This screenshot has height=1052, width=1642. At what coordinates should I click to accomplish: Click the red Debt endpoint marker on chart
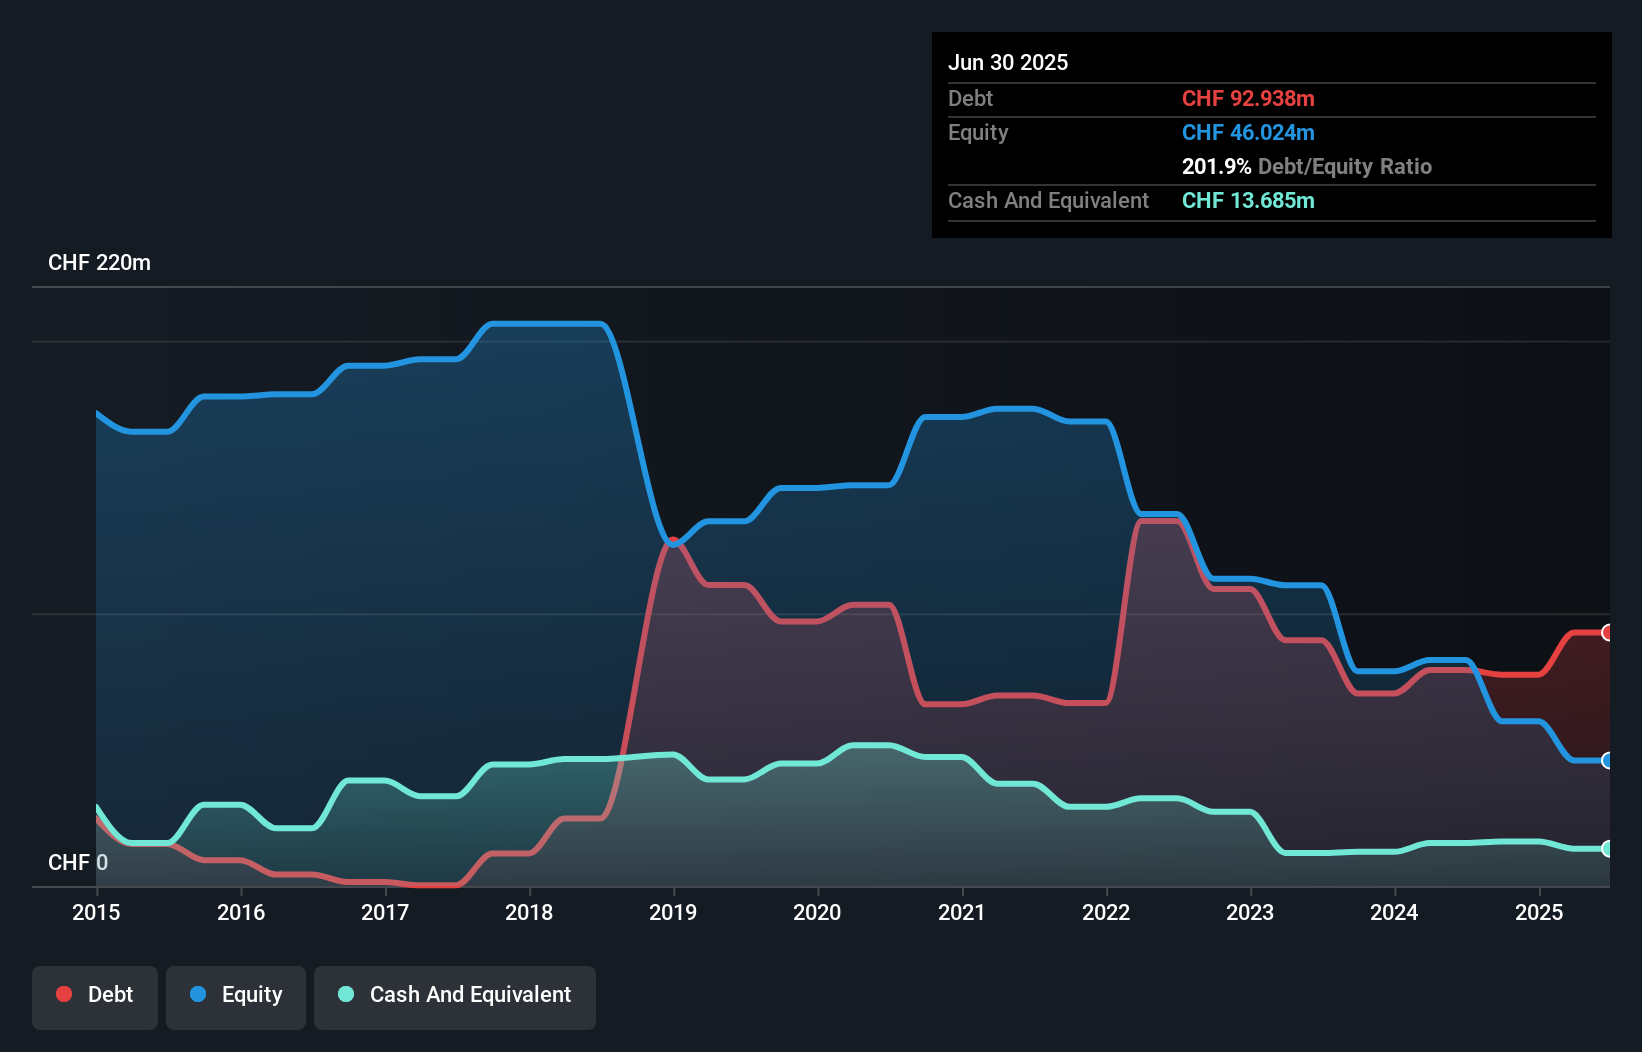point(1607,632)
